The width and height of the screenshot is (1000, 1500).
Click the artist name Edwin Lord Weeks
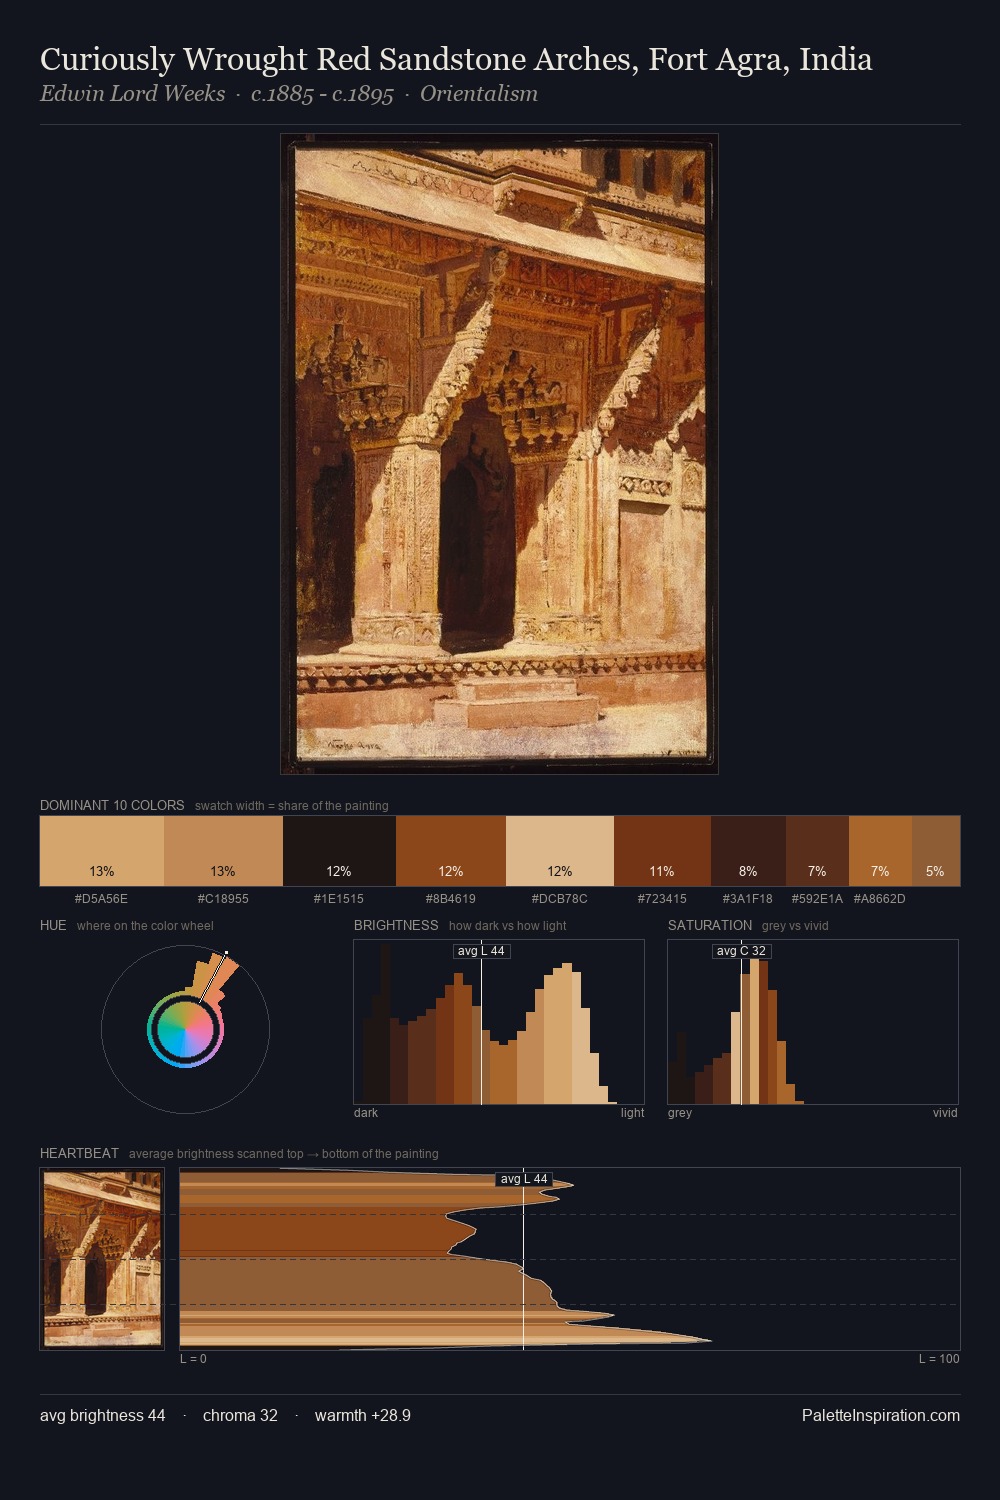132,94
